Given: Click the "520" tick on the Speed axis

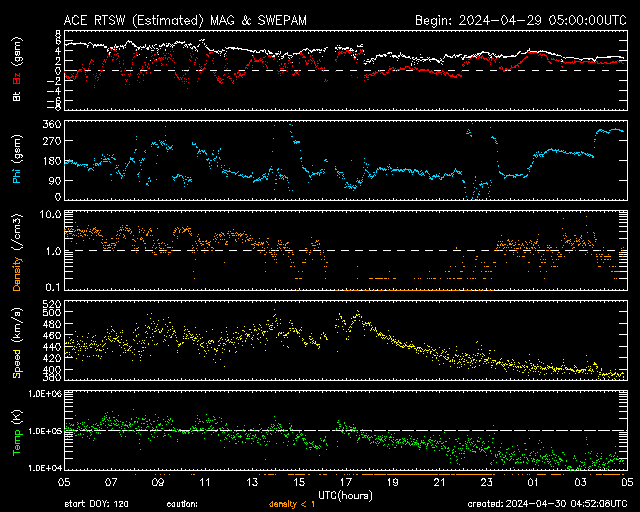Looking at the screenshot, I should [x=52, y=304].
